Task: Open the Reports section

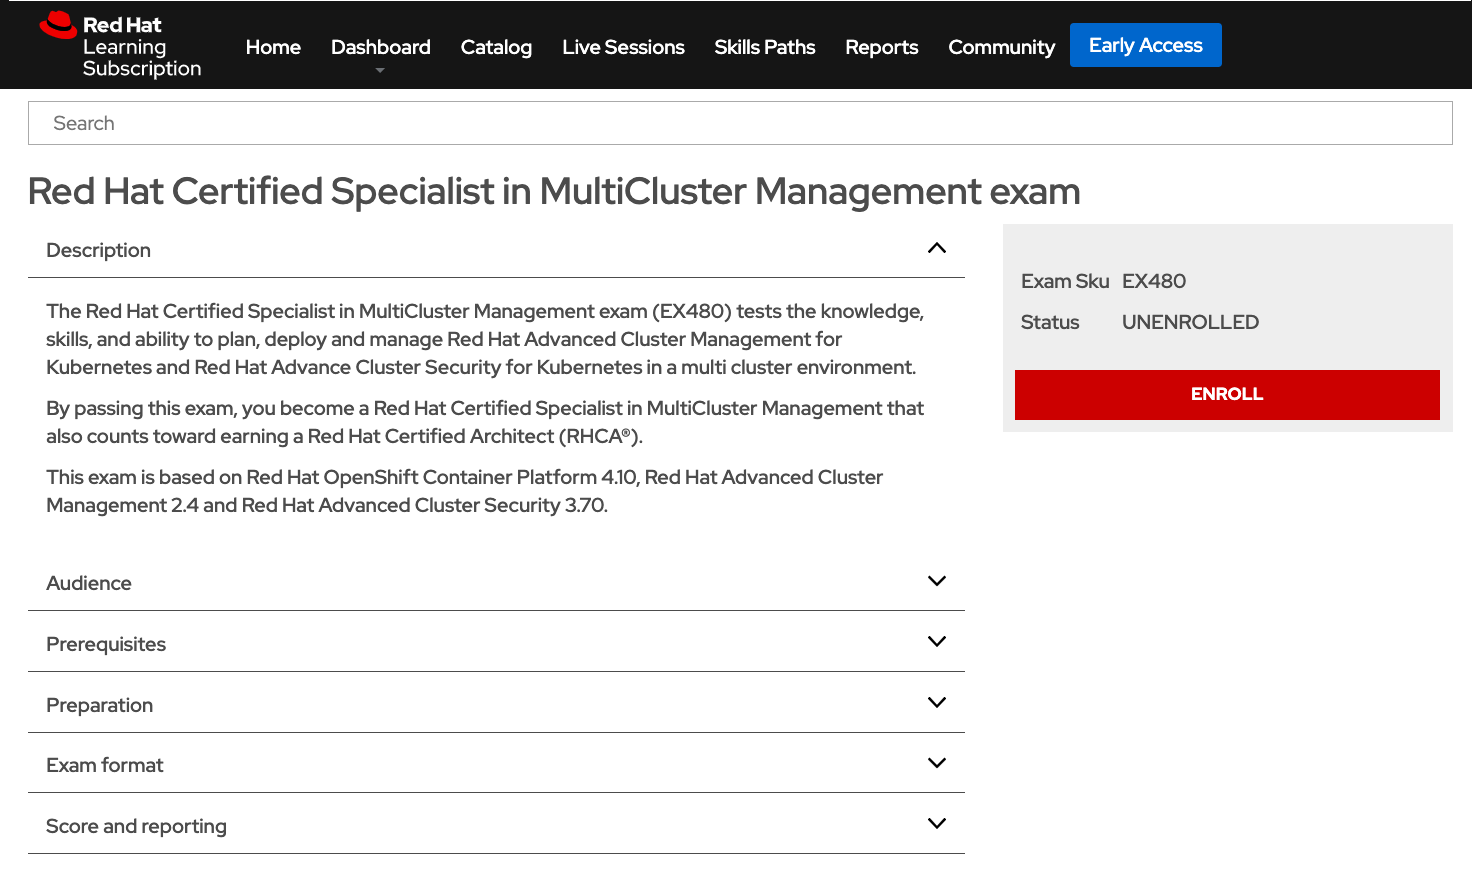Action: click(x=881, y=47)
